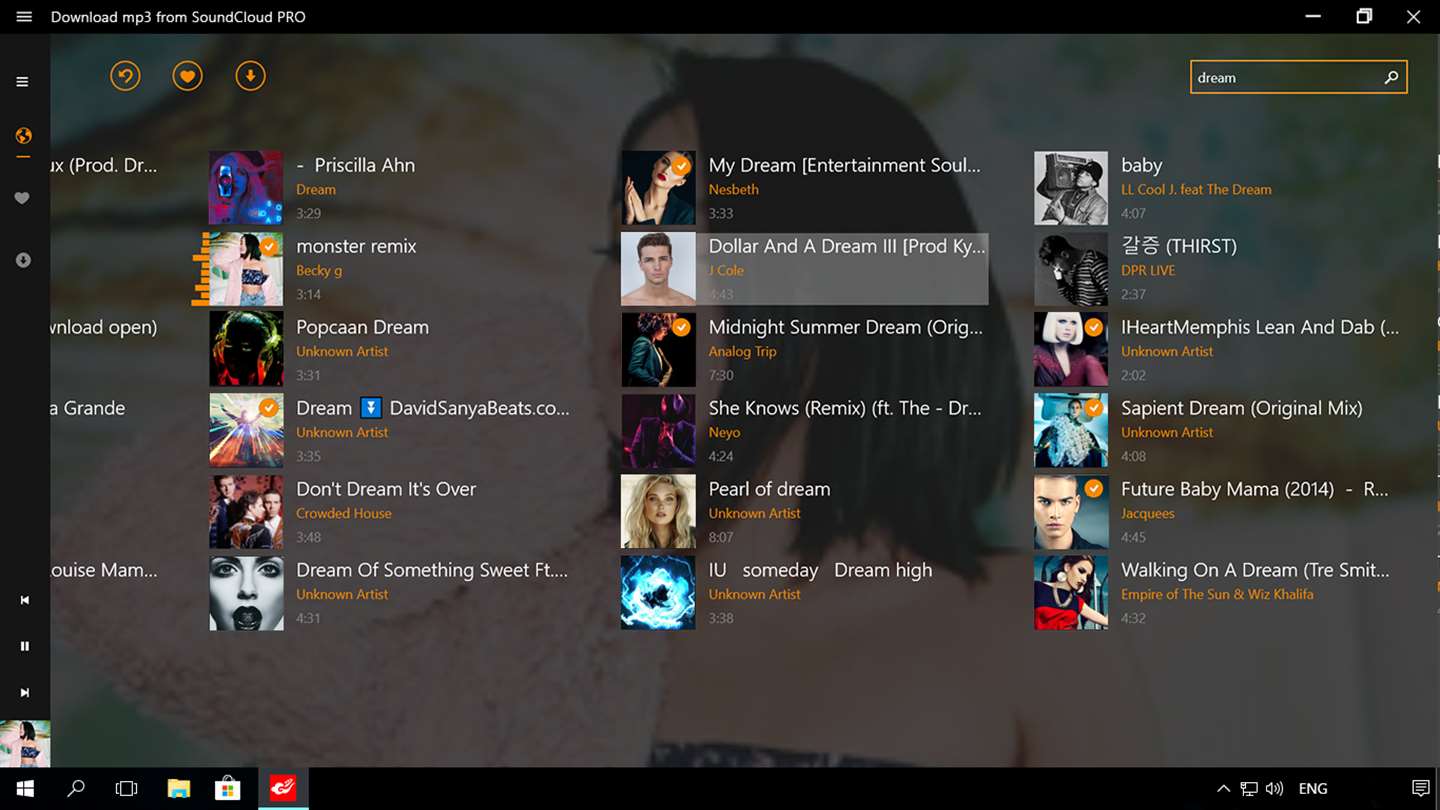
Task: Pause the current track
Action: click(25, 646)
